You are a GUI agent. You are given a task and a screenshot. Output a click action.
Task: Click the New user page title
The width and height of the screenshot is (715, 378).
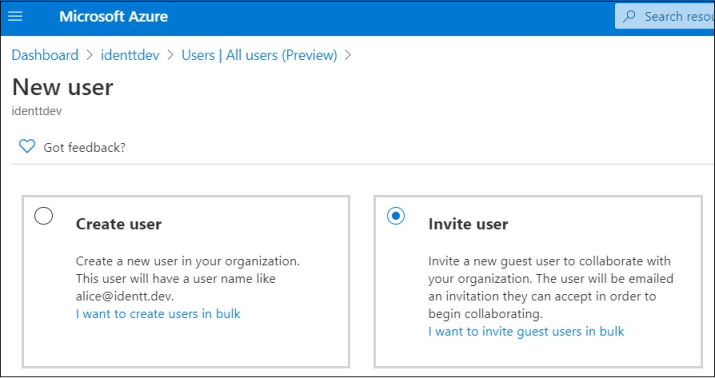click(x=62, y=87)
